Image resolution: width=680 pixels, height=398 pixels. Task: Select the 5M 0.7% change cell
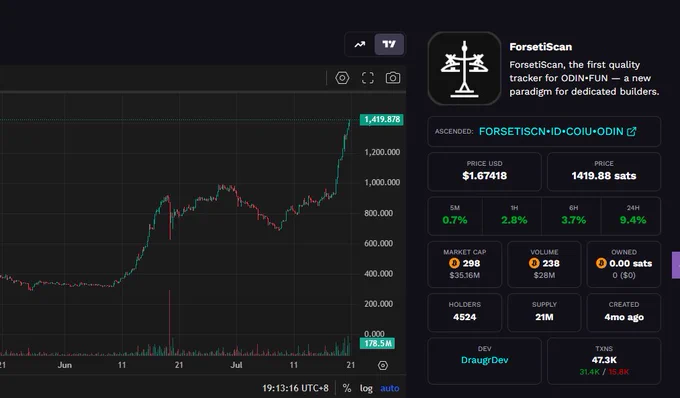(455, 216)
